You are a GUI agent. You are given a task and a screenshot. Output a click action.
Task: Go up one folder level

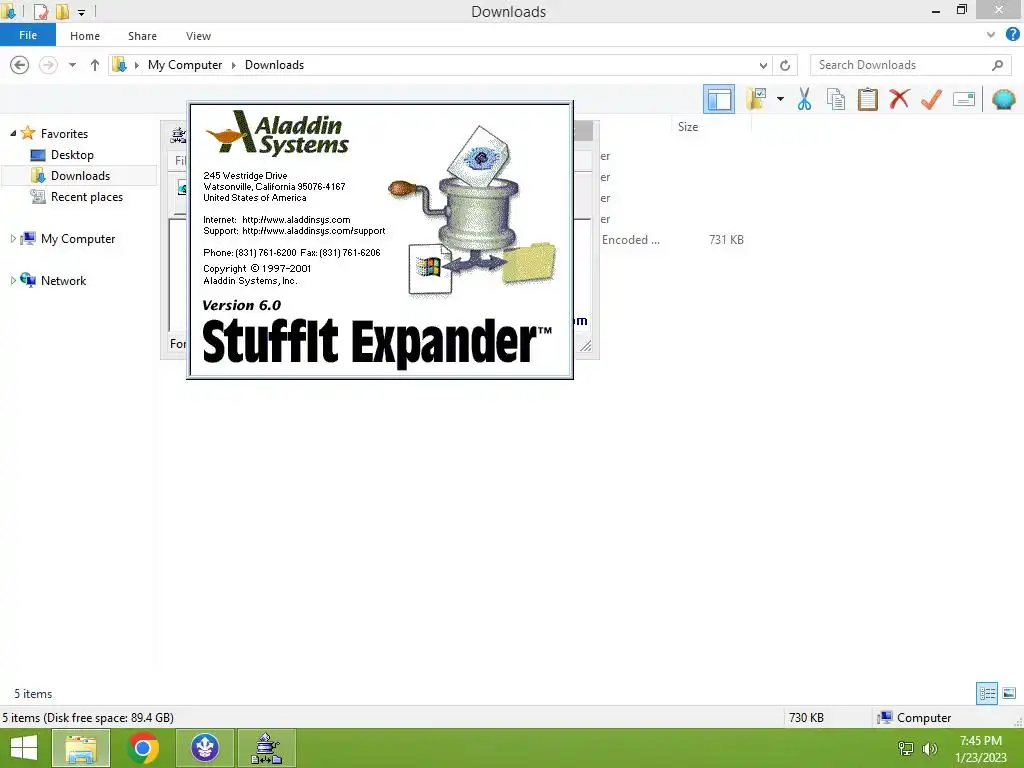(95, 65)
